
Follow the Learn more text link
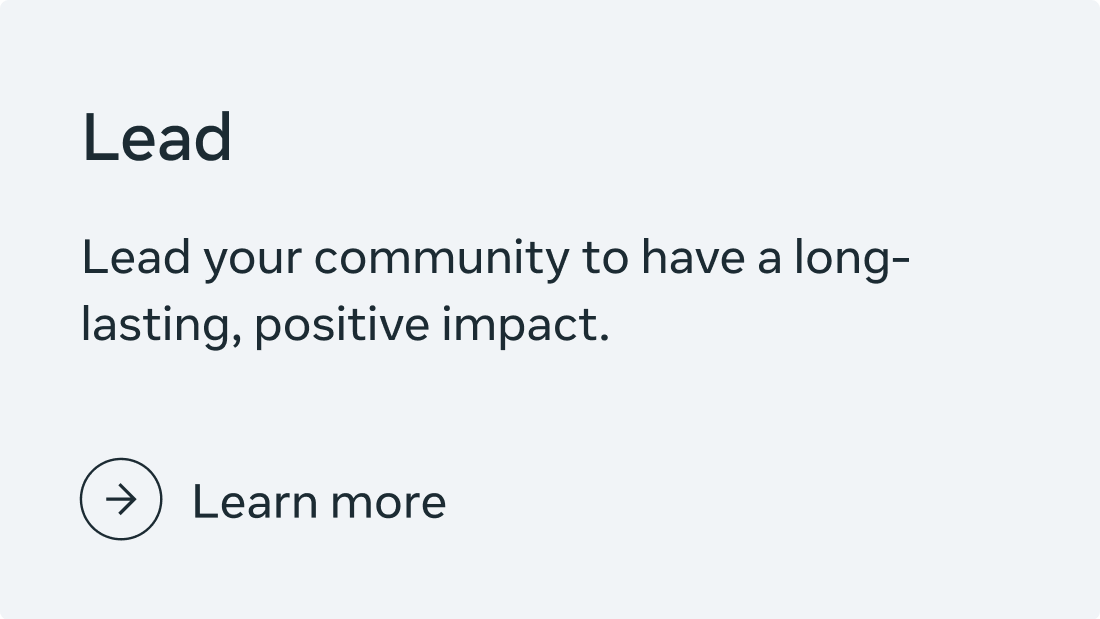pos(318,501)
